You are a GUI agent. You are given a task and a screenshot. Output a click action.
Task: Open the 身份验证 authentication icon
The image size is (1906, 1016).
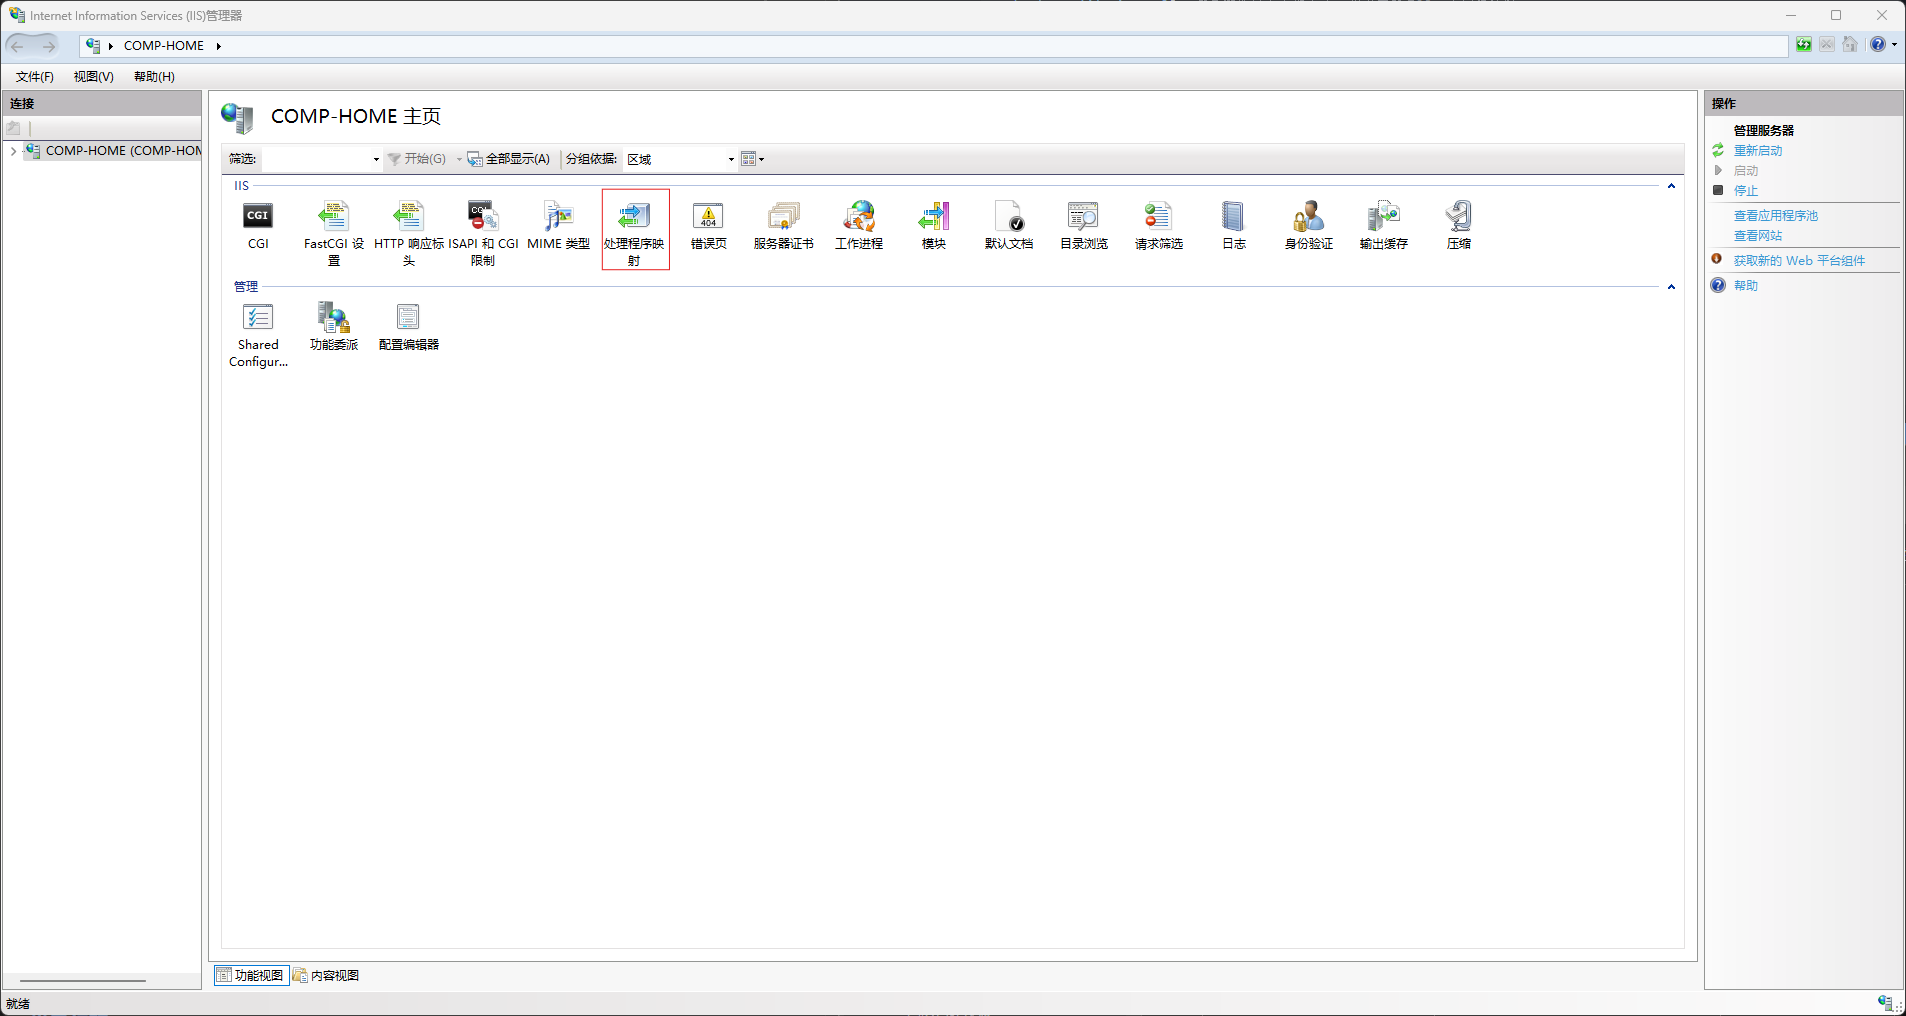point(1308,217)
